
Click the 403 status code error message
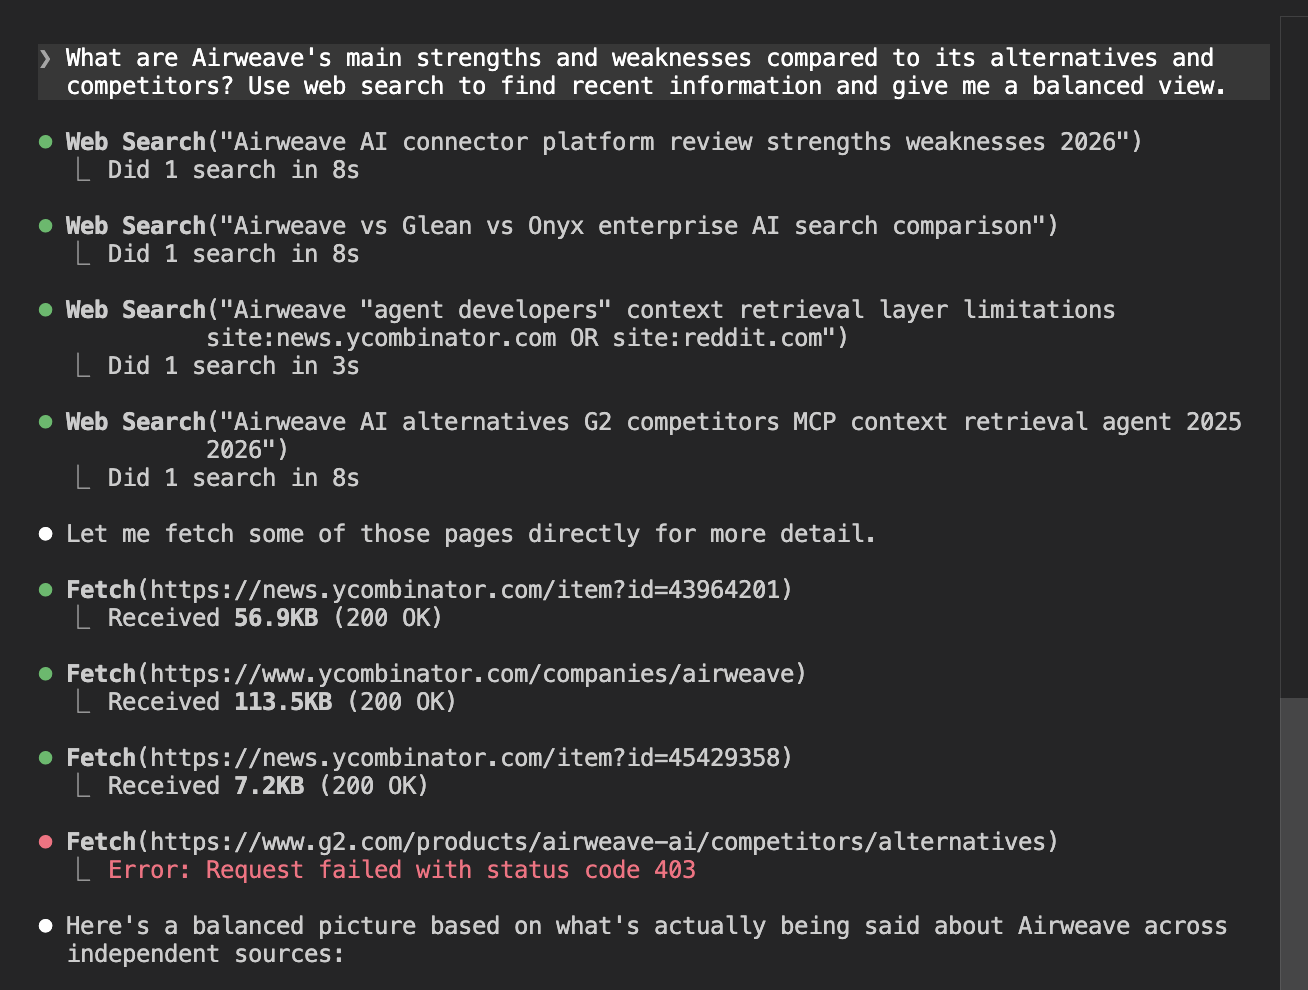click(x=401, y=870)
